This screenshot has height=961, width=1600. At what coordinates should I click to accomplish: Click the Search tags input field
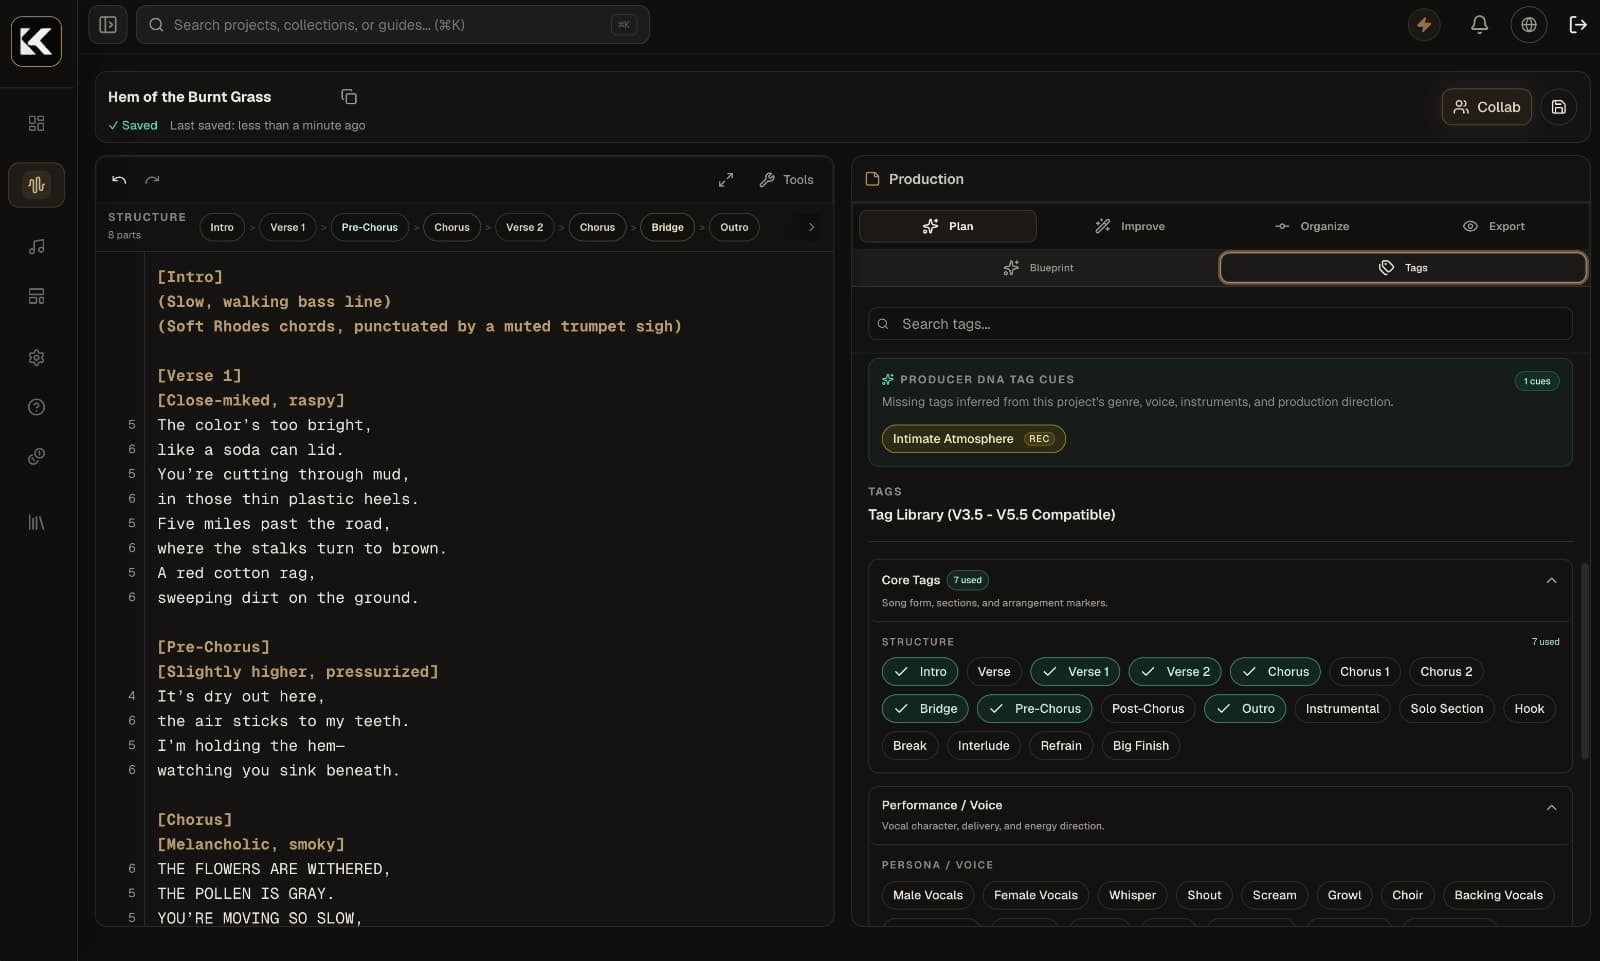(1220, 324)
